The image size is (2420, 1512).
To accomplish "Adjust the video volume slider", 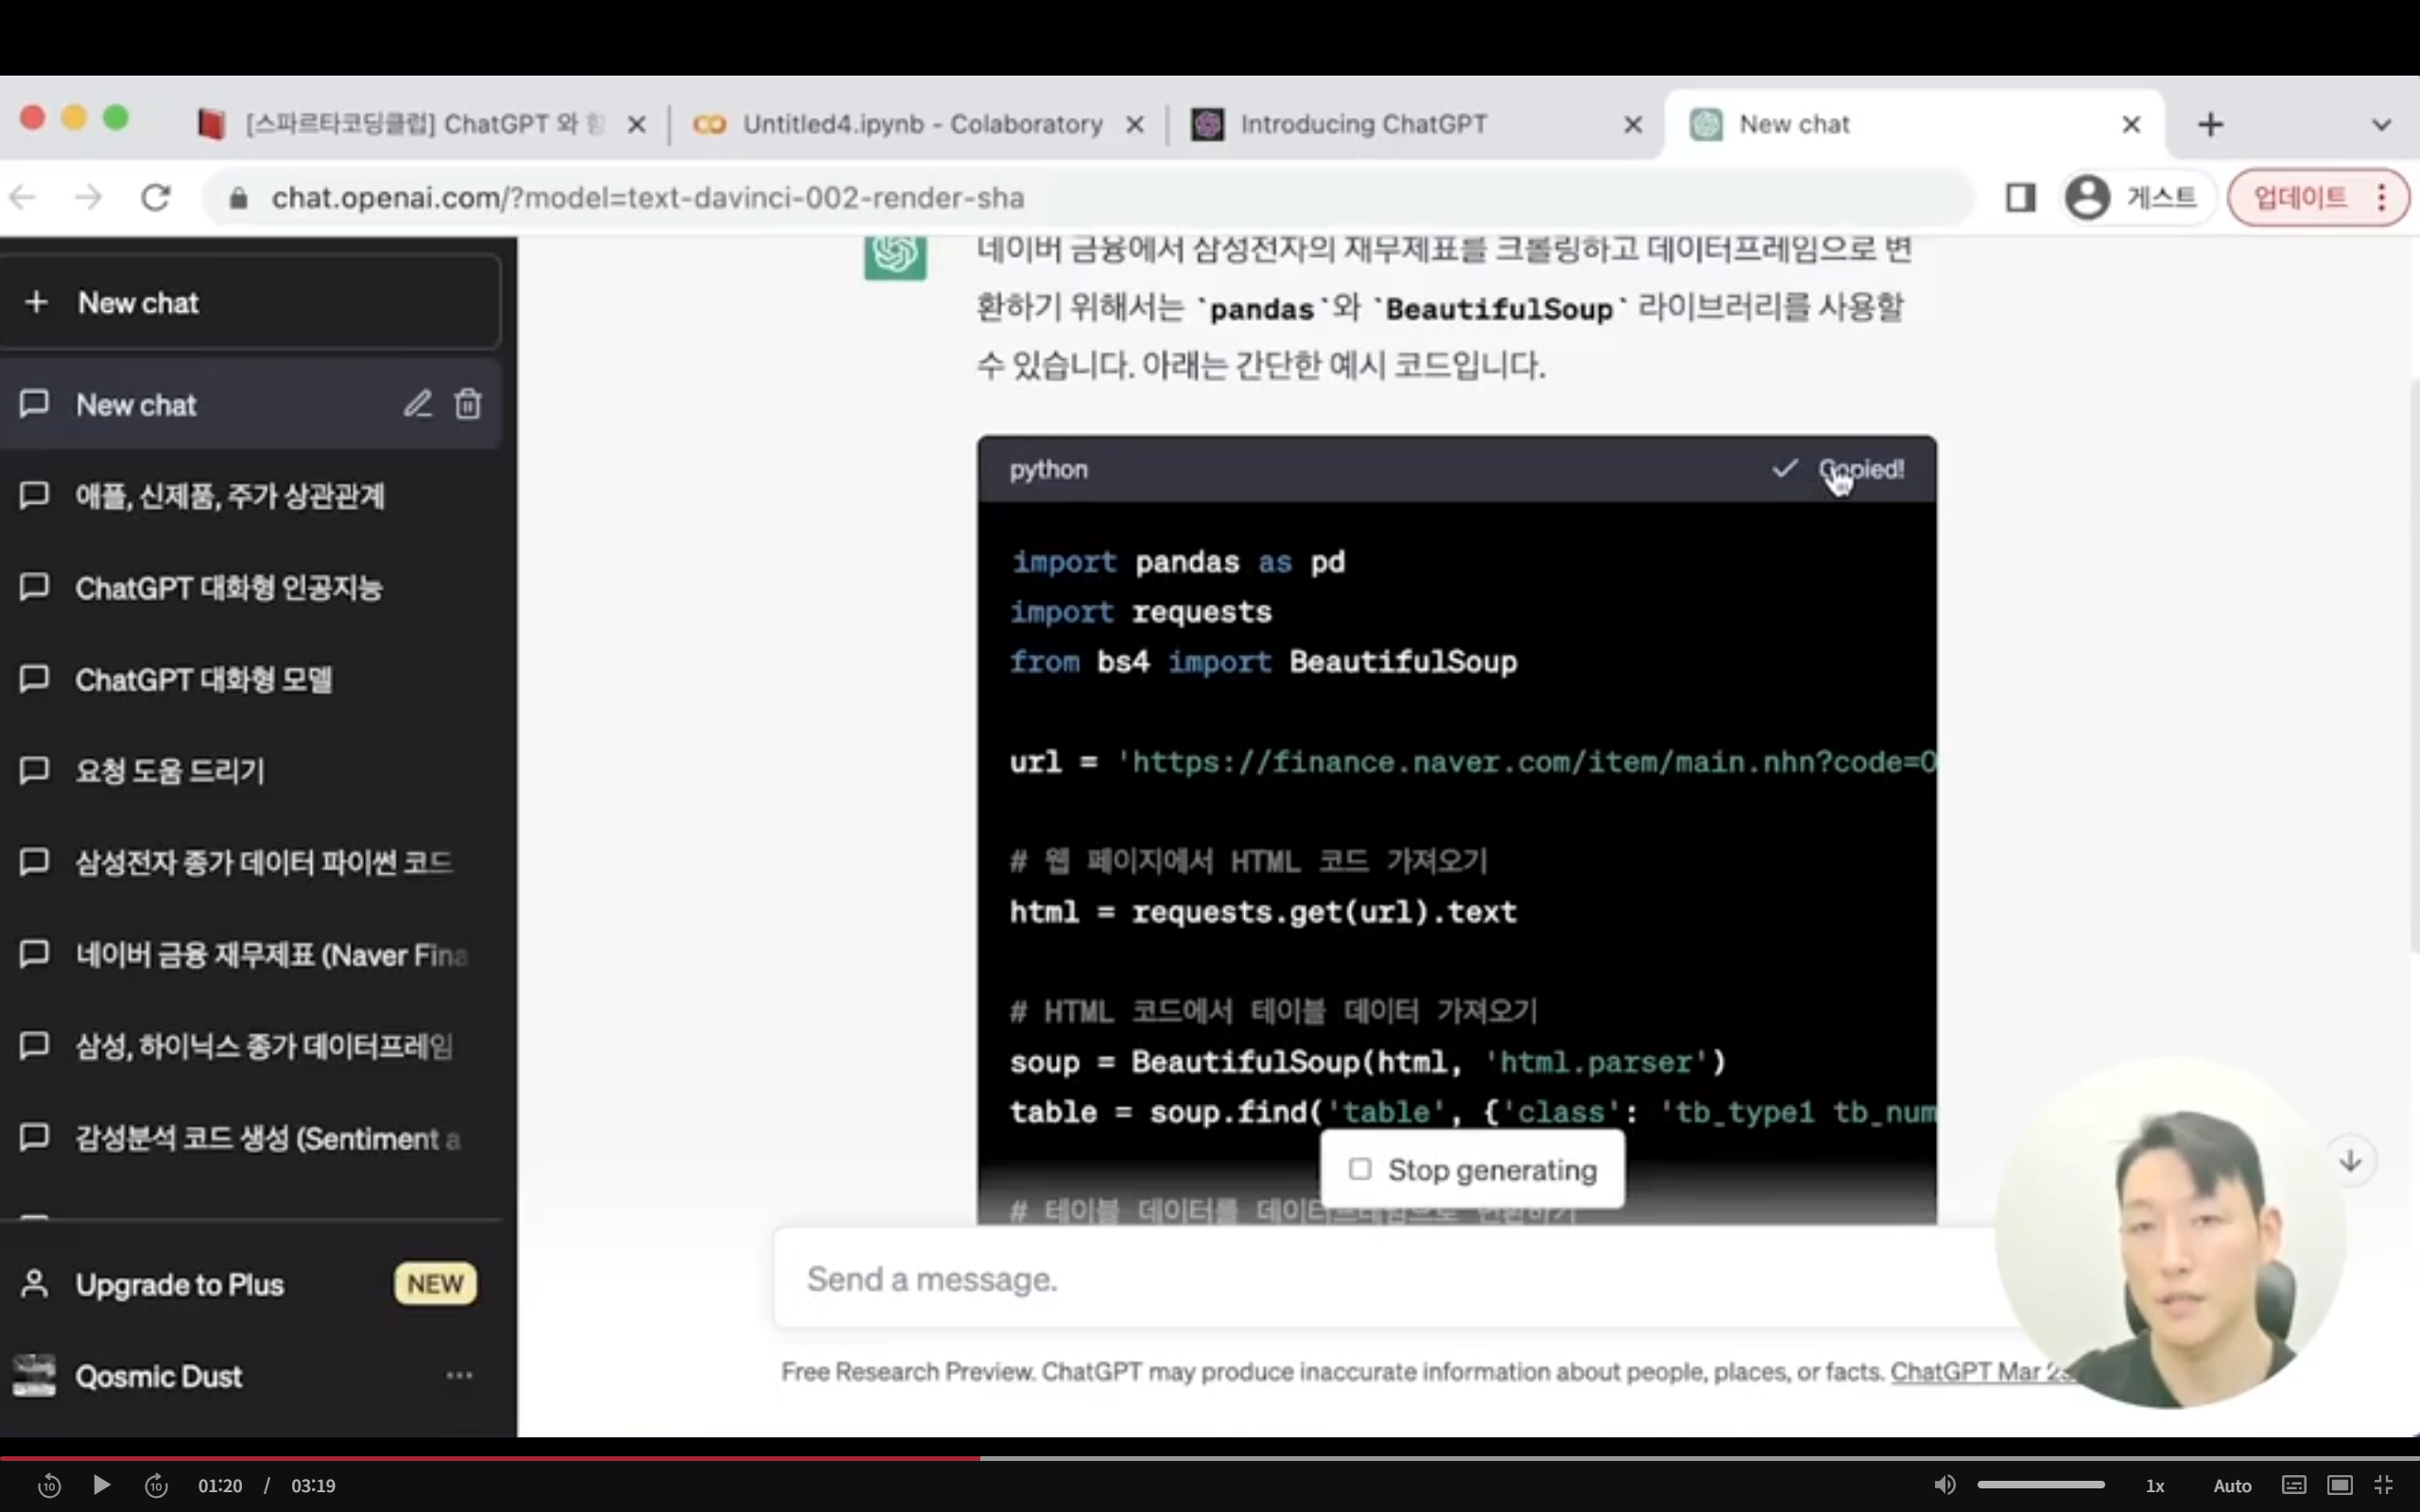I will 2041,1485.
